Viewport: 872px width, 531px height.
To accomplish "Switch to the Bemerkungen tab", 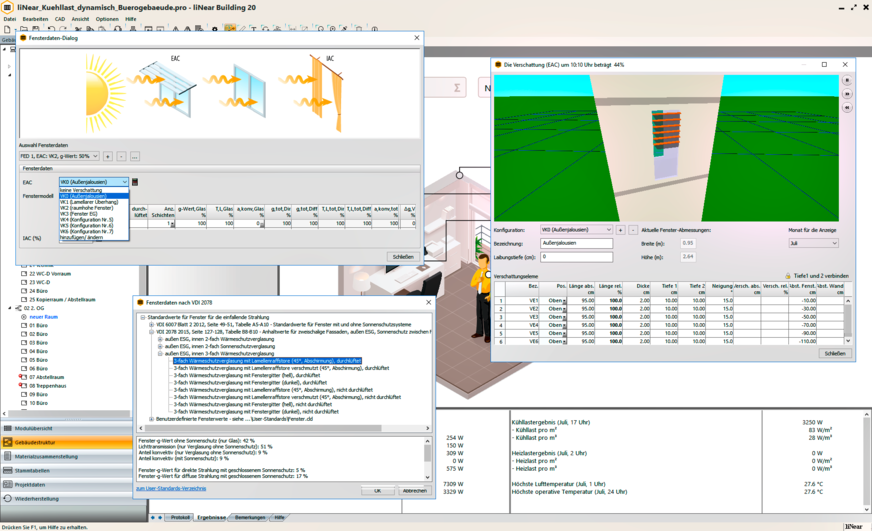I will 250,518.
